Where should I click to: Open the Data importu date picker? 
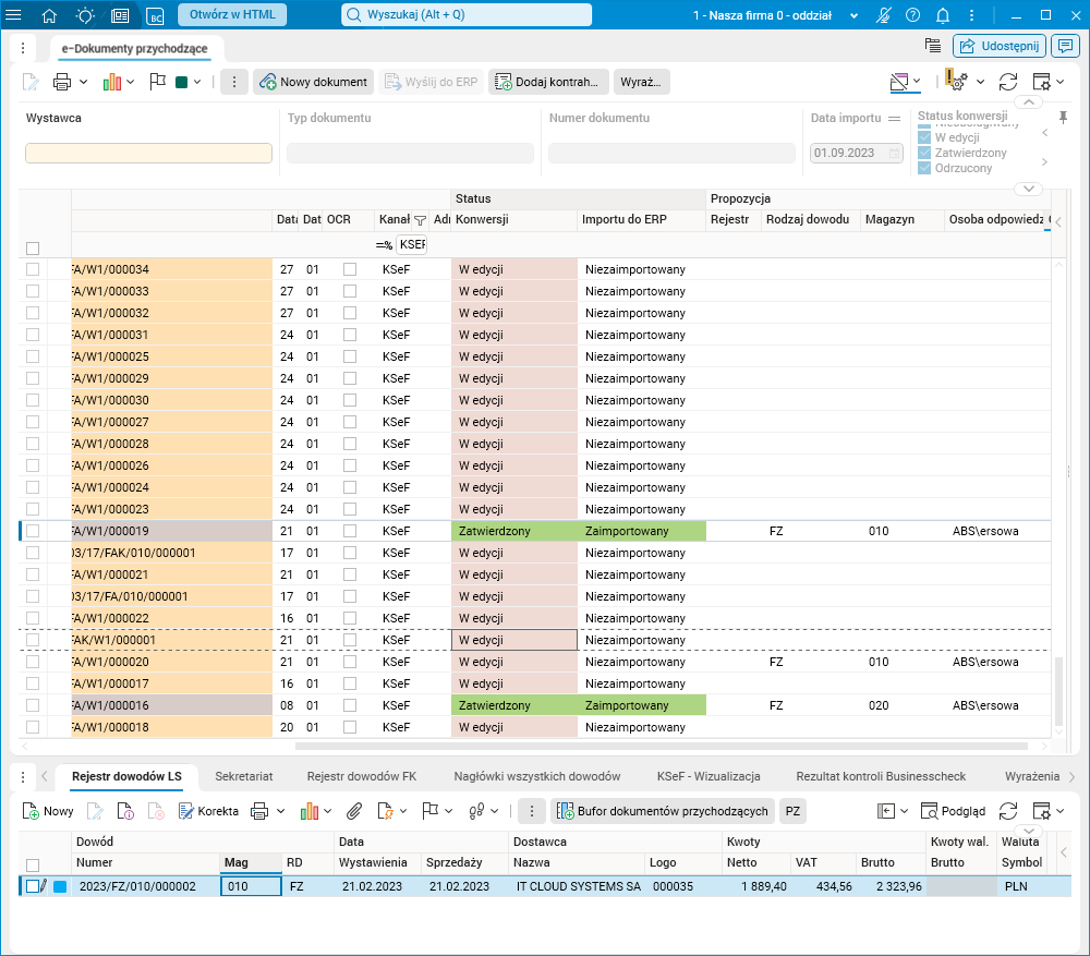tap(894, 153)
